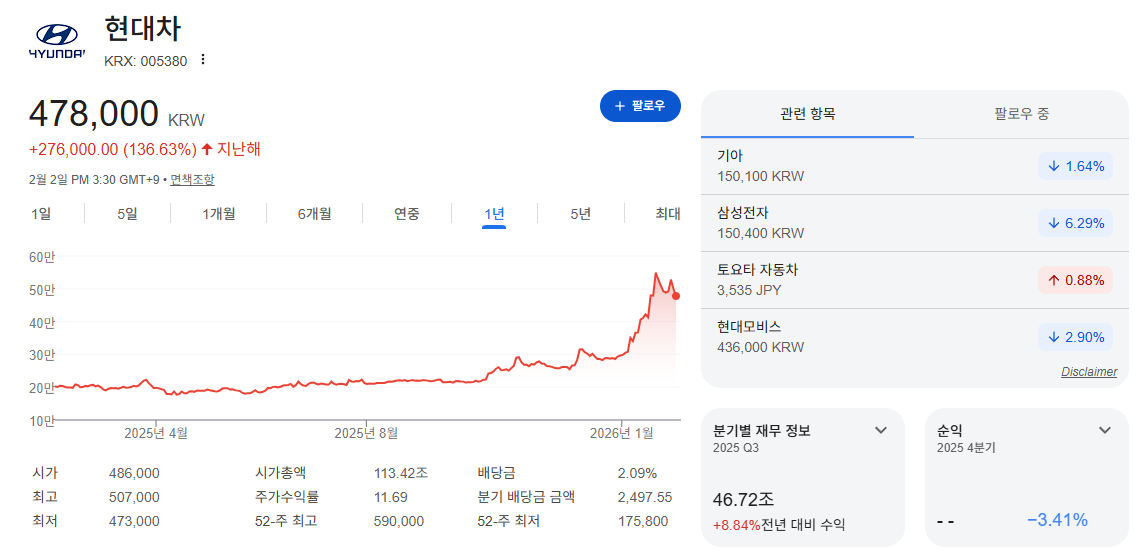
Task: Click the 주가수익률 value 11.69
Action: click(x=390, y=497)
